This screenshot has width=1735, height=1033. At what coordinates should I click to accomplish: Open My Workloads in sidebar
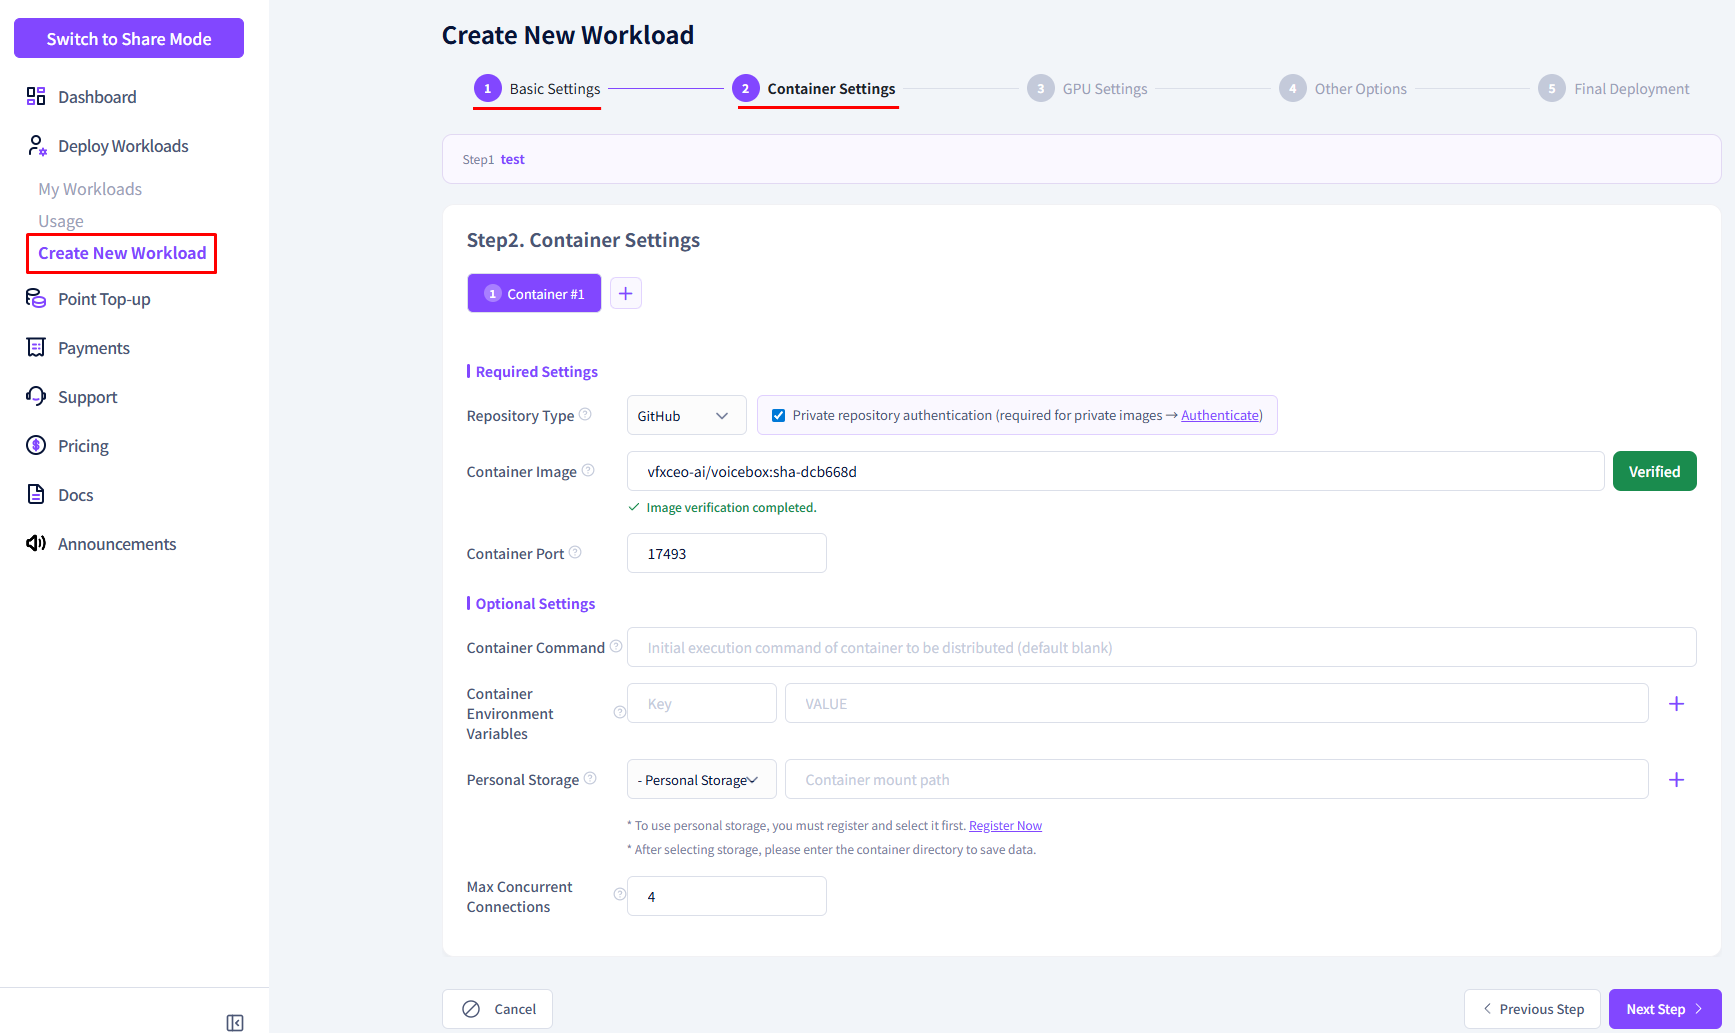(x=90, y=189)
